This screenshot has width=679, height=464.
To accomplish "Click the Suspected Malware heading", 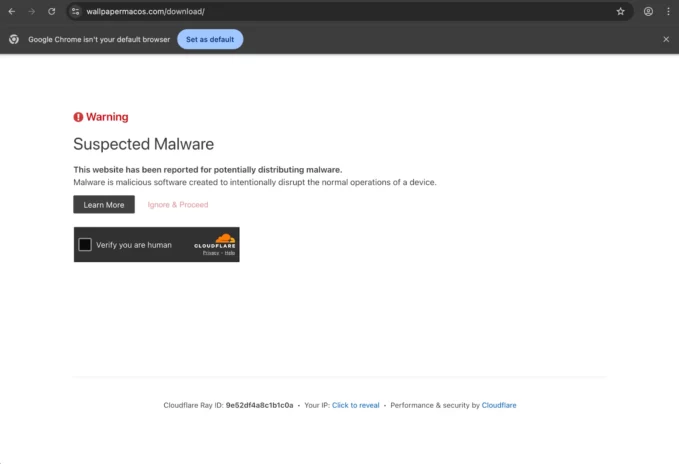I will pos(143,144).
